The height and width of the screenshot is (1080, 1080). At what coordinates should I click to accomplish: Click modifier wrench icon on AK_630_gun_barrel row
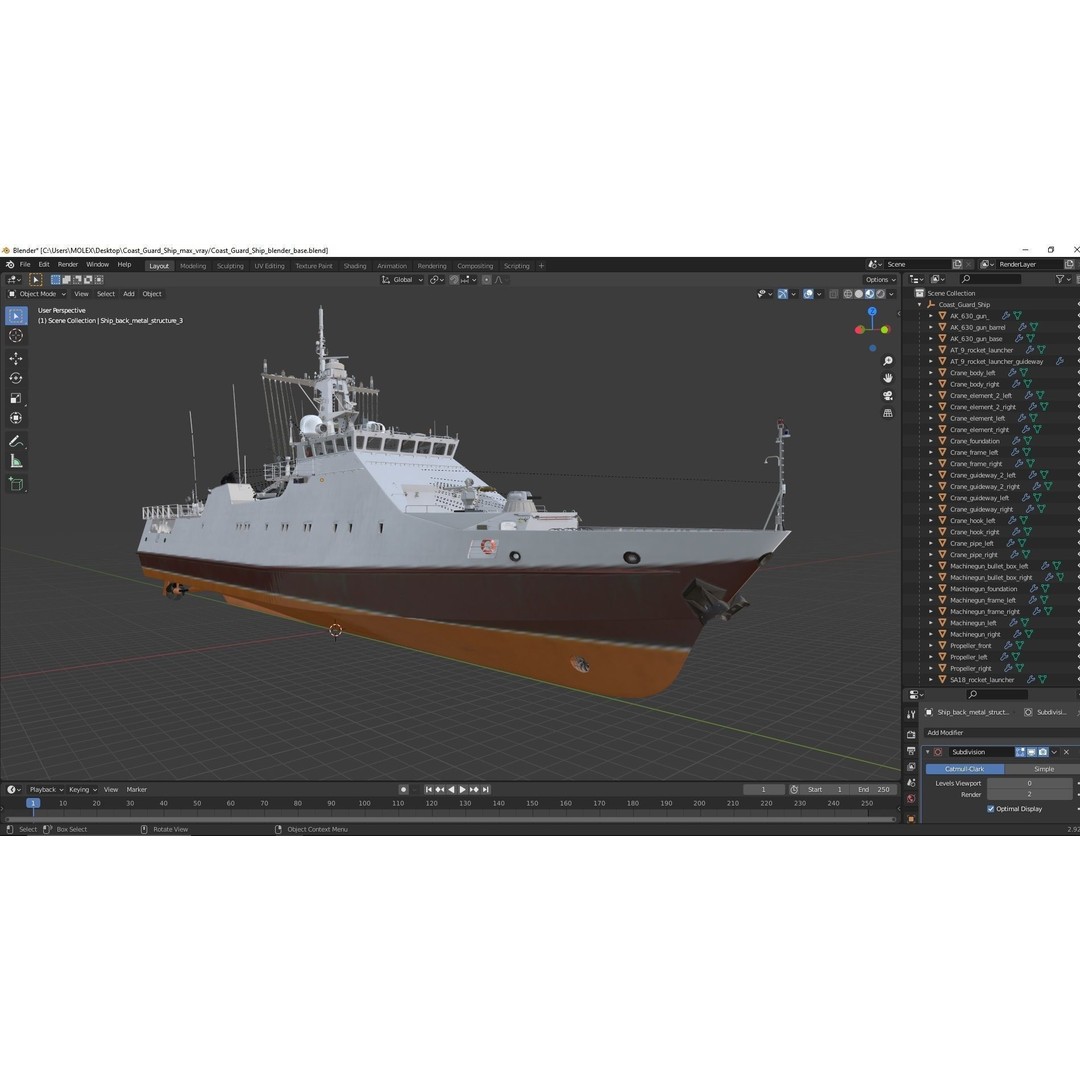click(x=1022, y=327)
